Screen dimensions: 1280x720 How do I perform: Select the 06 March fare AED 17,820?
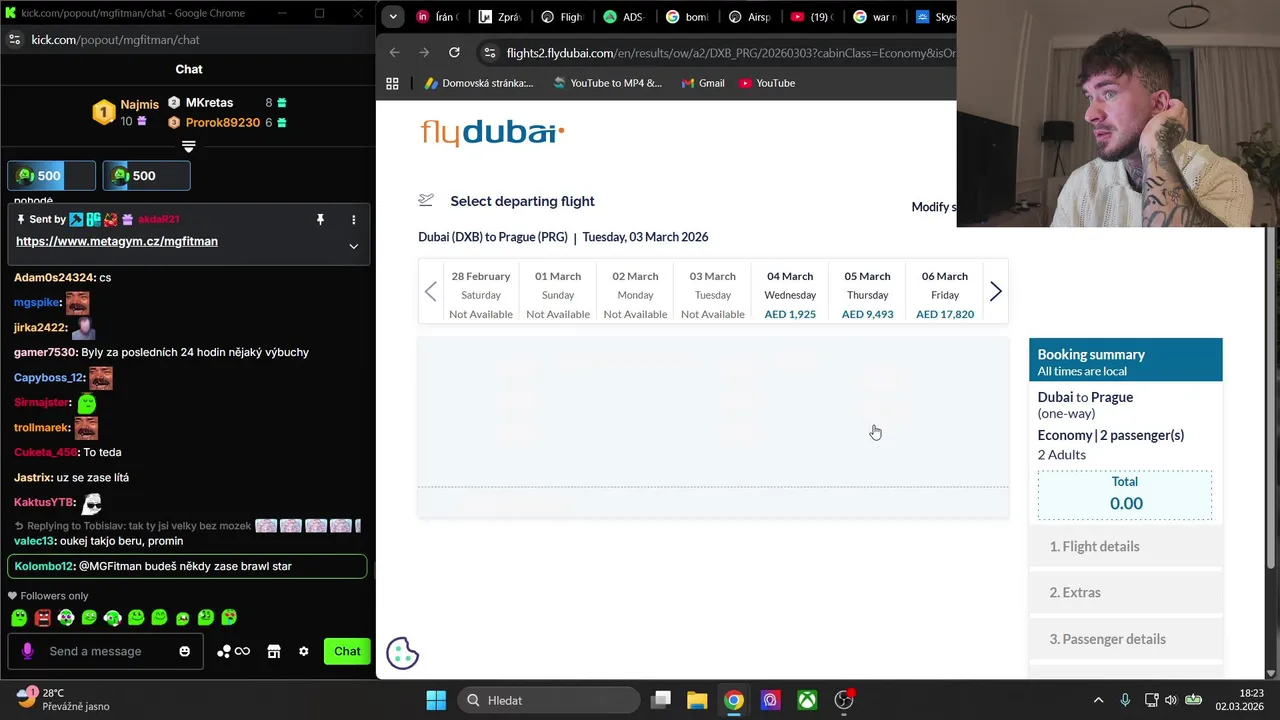pos(945,294)
